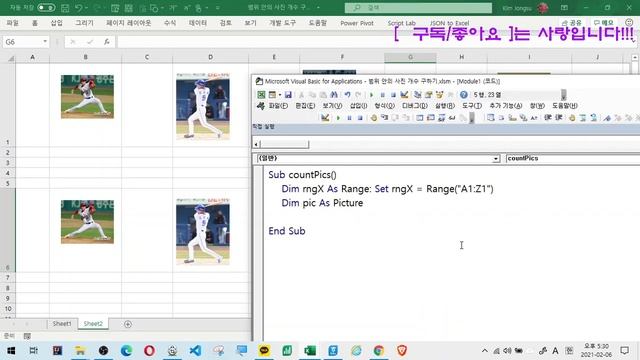Open the Name Box dropdown showing G6

(x=45, y=42)
